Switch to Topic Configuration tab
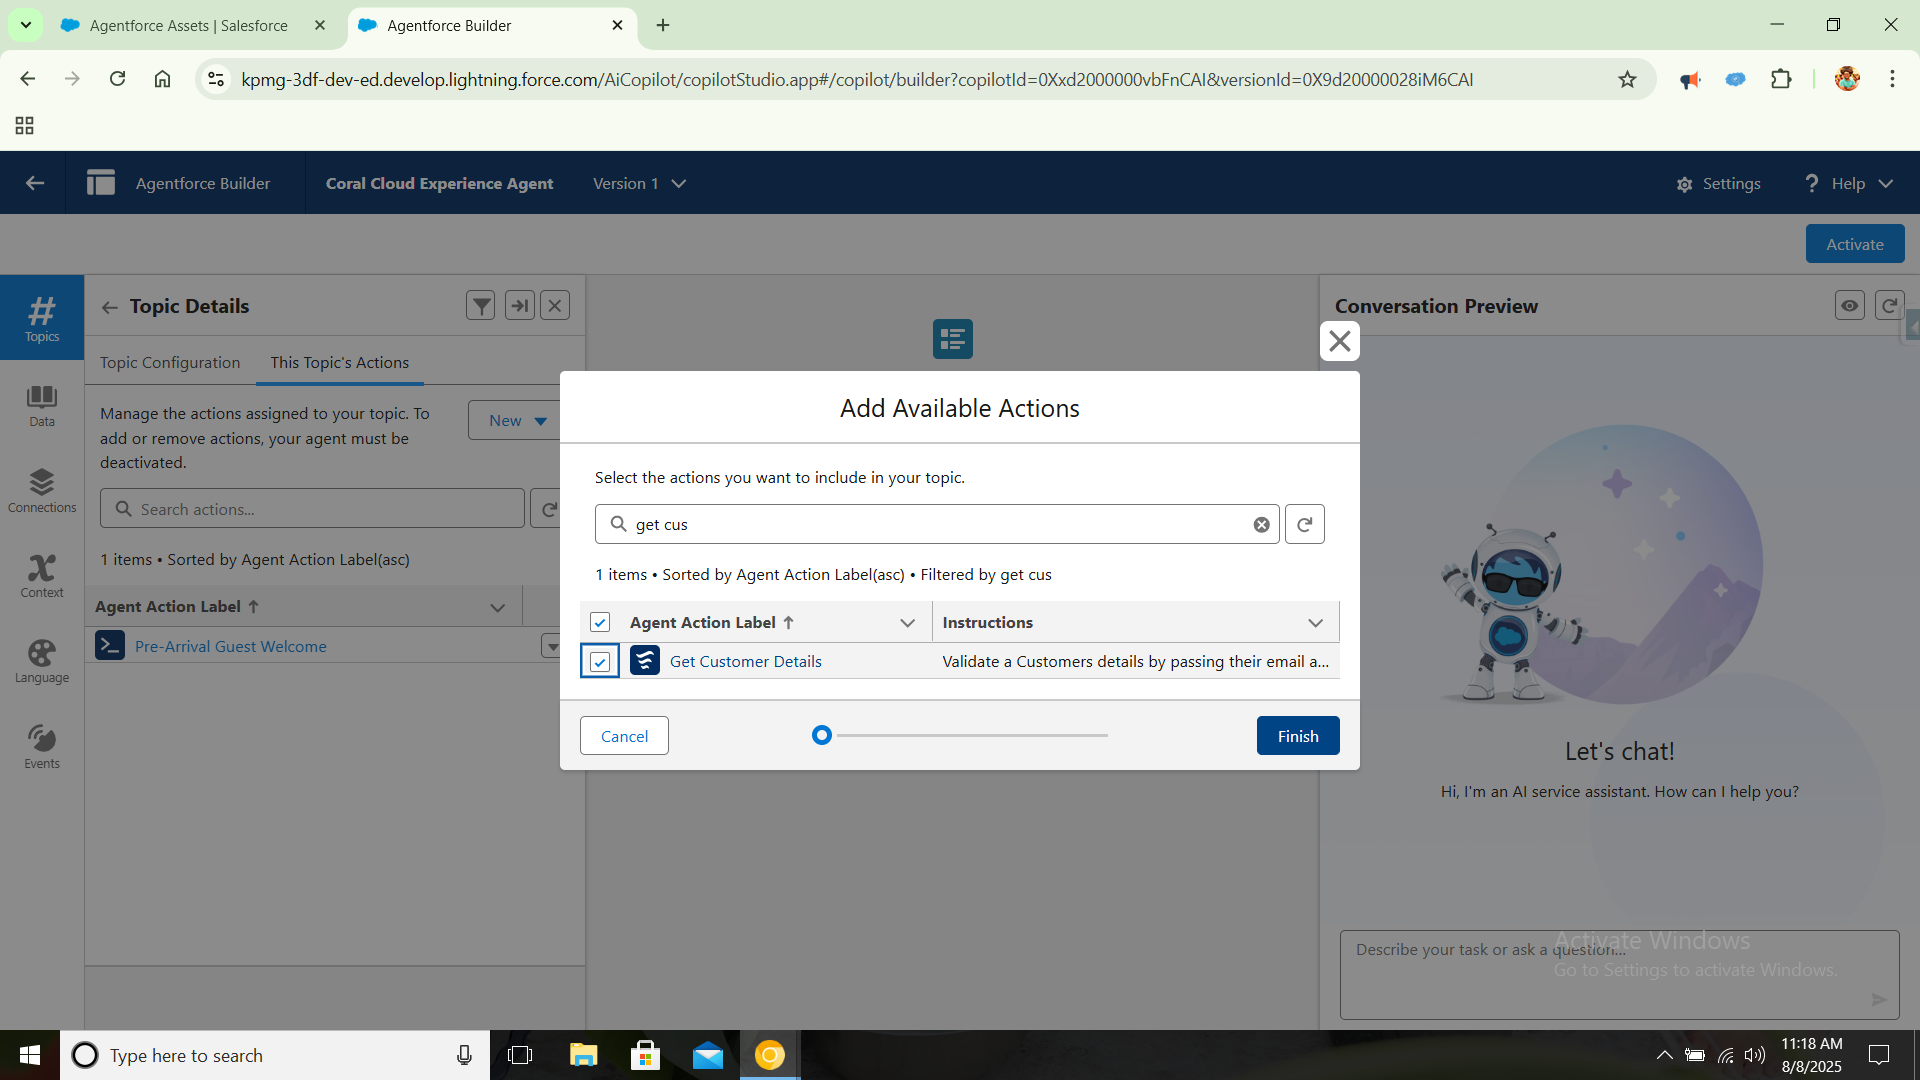The width and height of the screenshot is (1920, 1080). click(170, 362)
